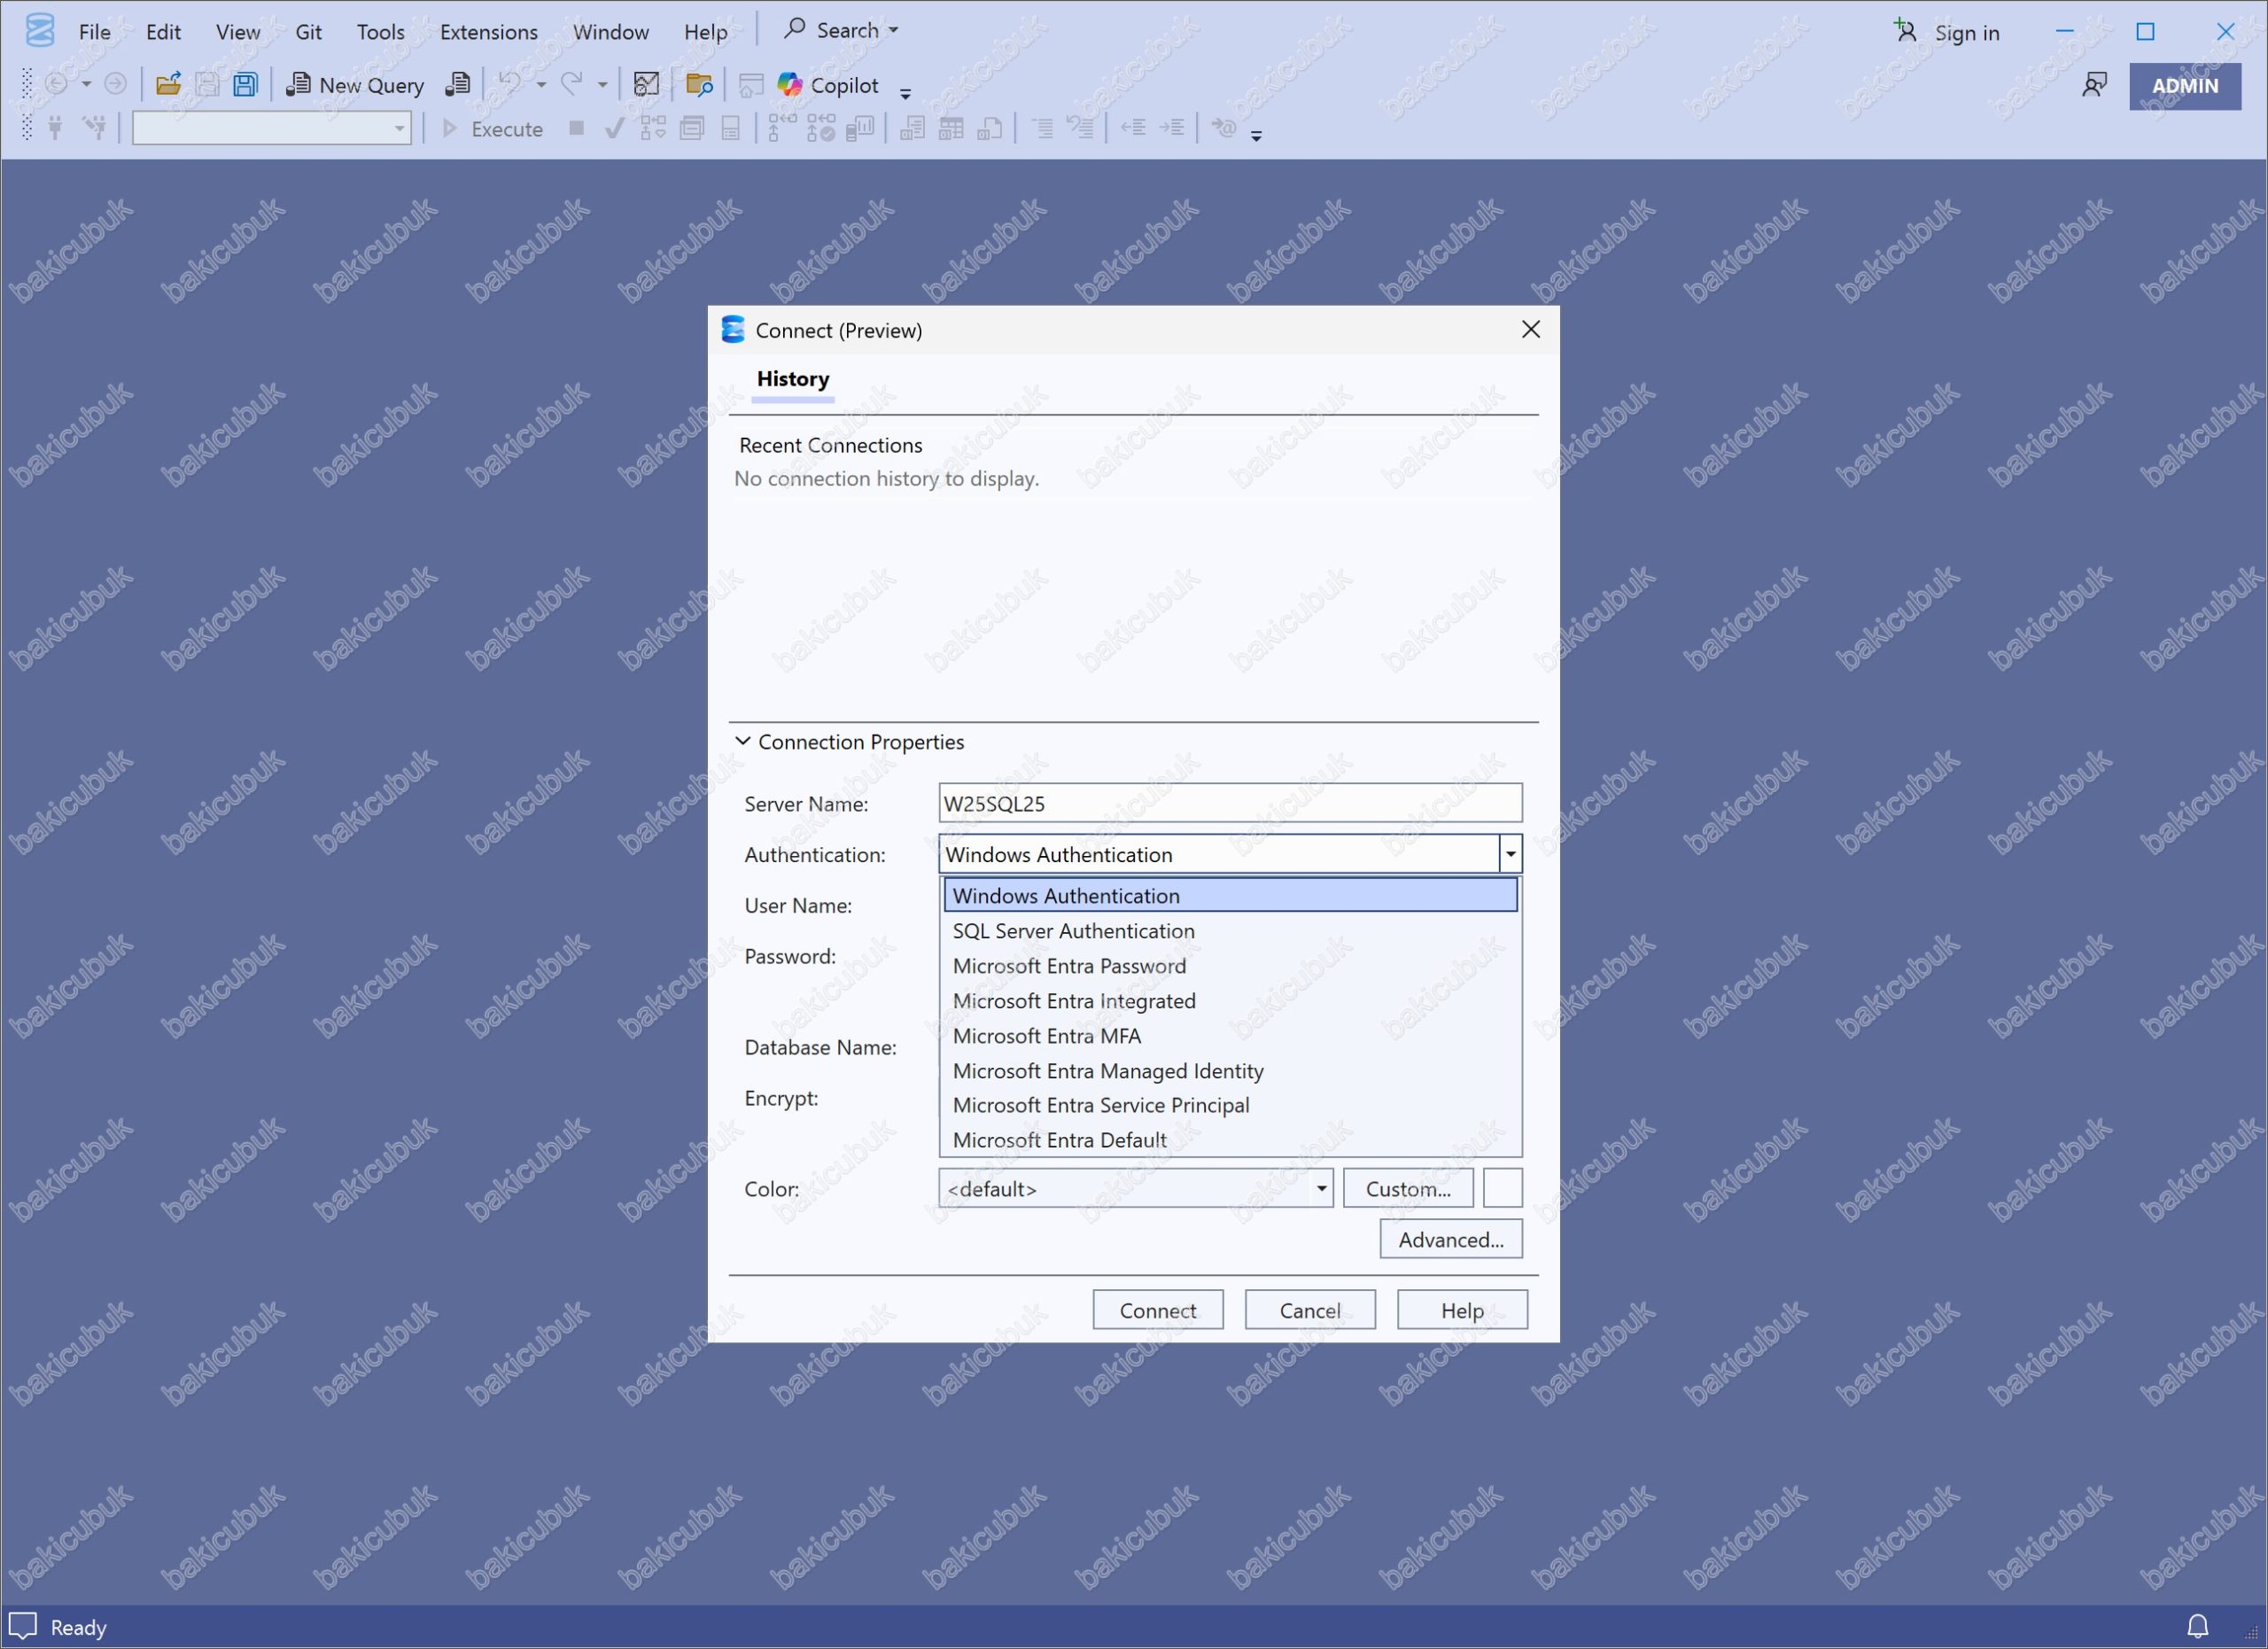The height and width of the screenshot is (1649, 2268).
Task: Click the Results to Text icon
Action: click(x=912, y=128)
